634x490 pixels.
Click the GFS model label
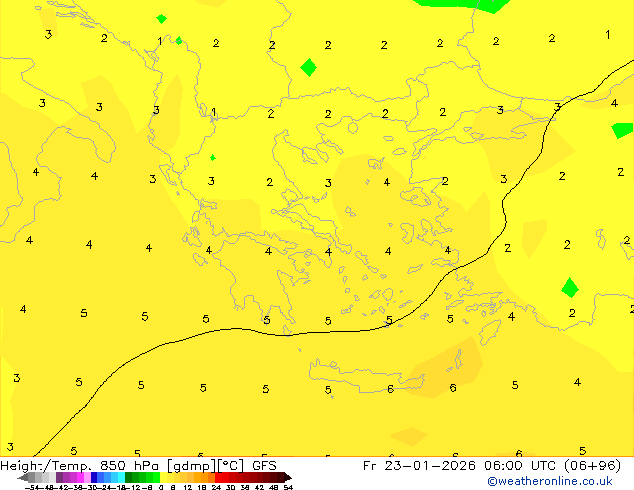(264, 465)
